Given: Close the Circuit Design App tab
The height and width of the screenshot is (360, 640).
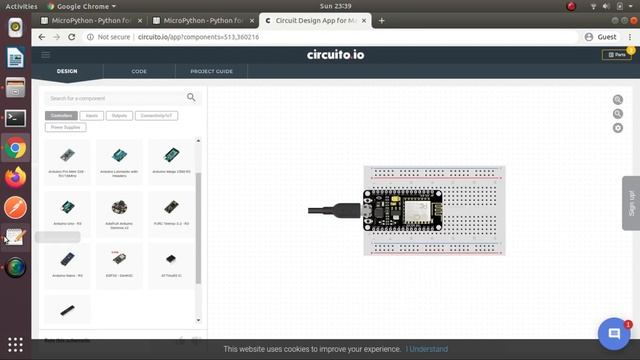Looking at the screenshot, I should 364,20.
